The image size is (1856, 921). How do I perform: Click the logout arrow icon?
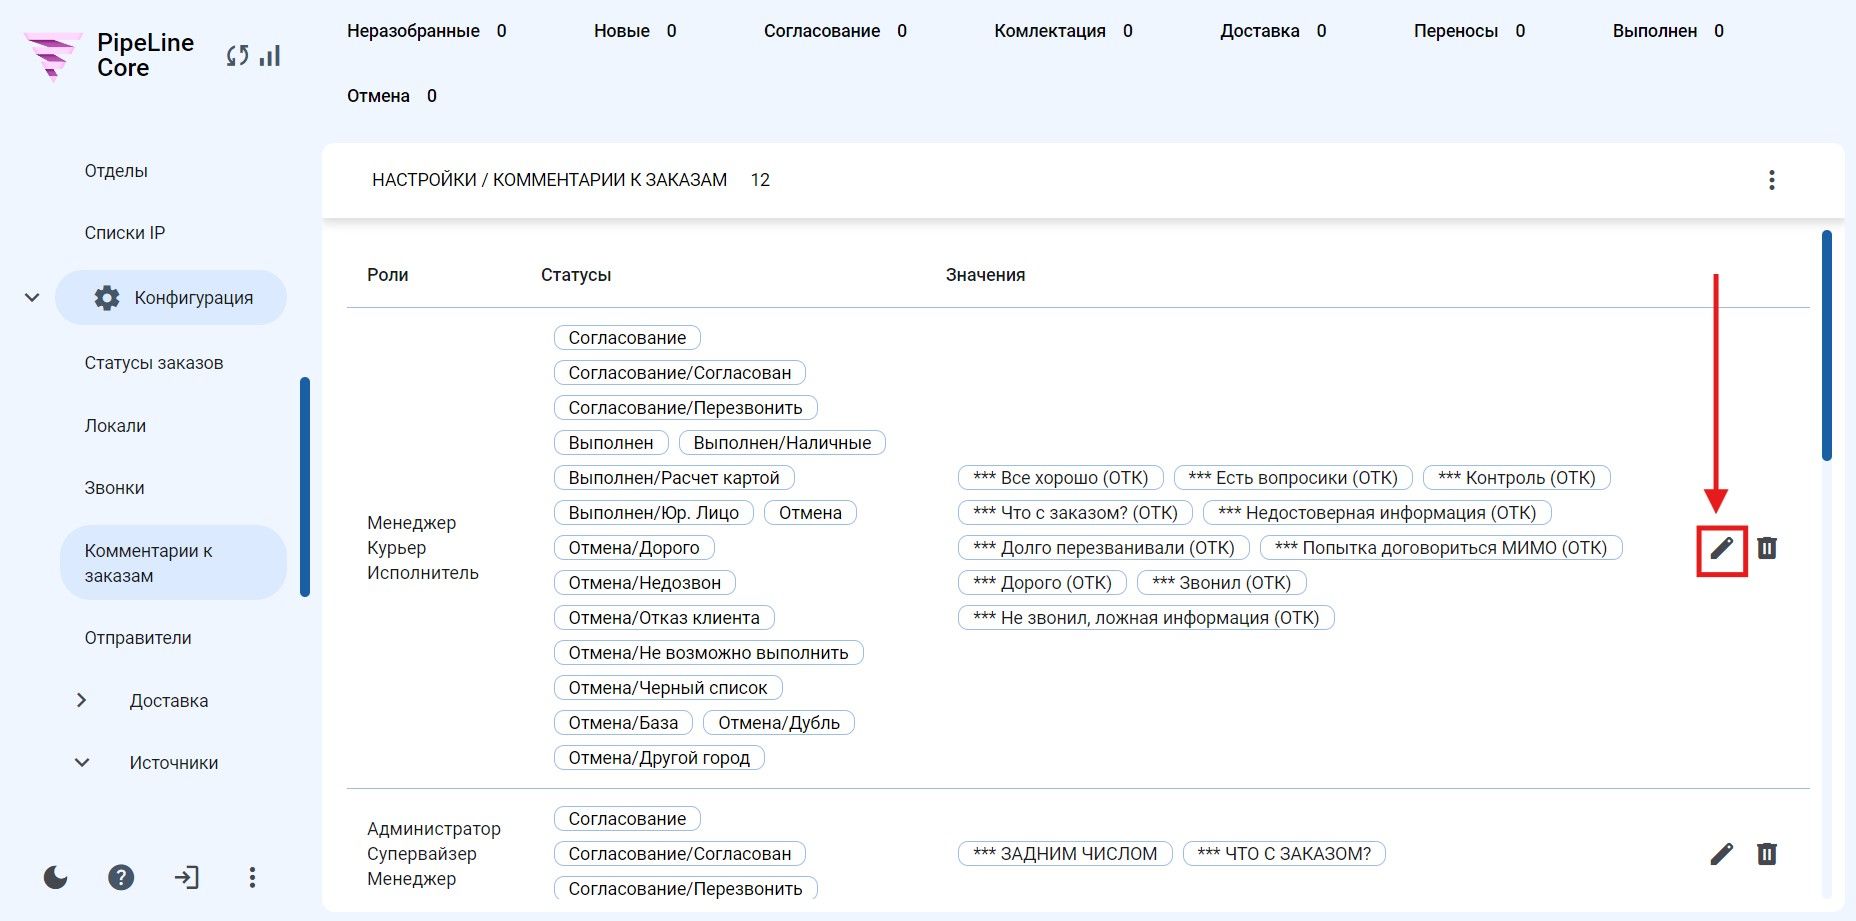pos(187,878)
